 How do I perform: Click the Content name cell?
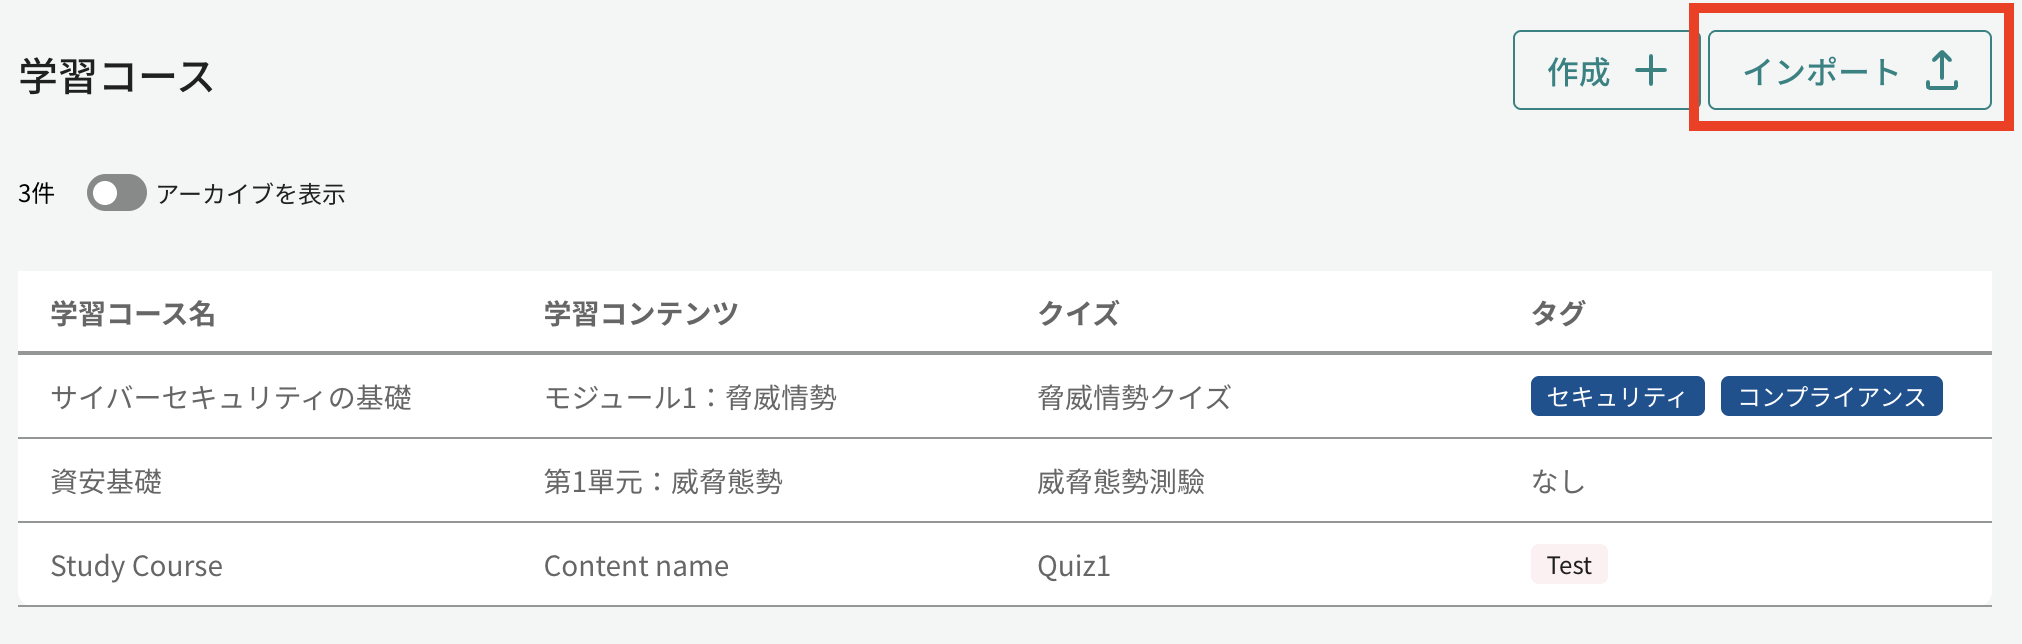[636, 566]
